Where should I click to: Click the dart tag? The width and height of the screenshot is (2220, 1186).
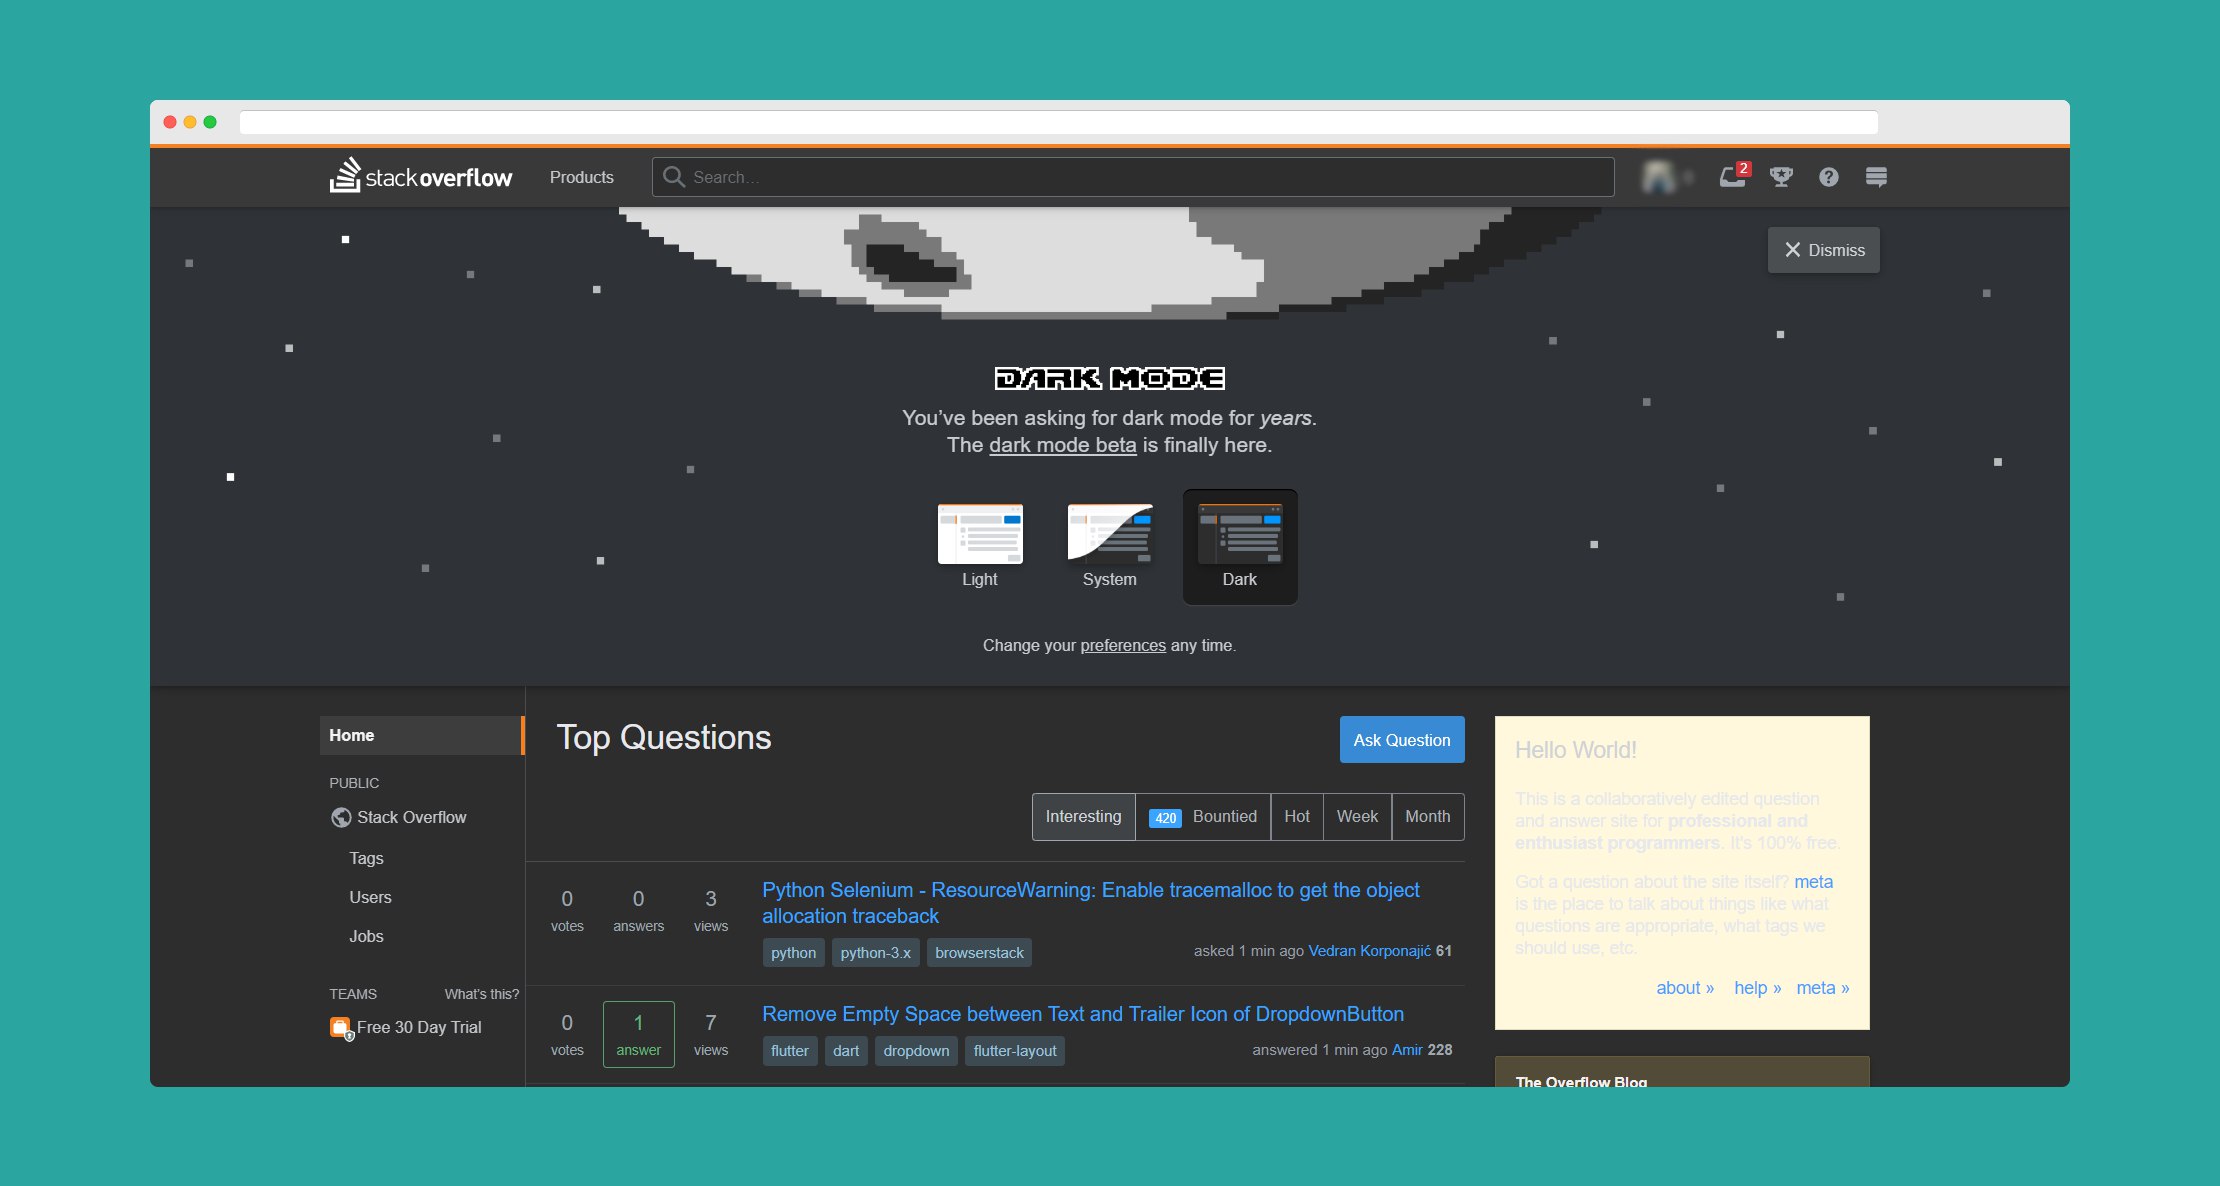tap(846, 1051)
